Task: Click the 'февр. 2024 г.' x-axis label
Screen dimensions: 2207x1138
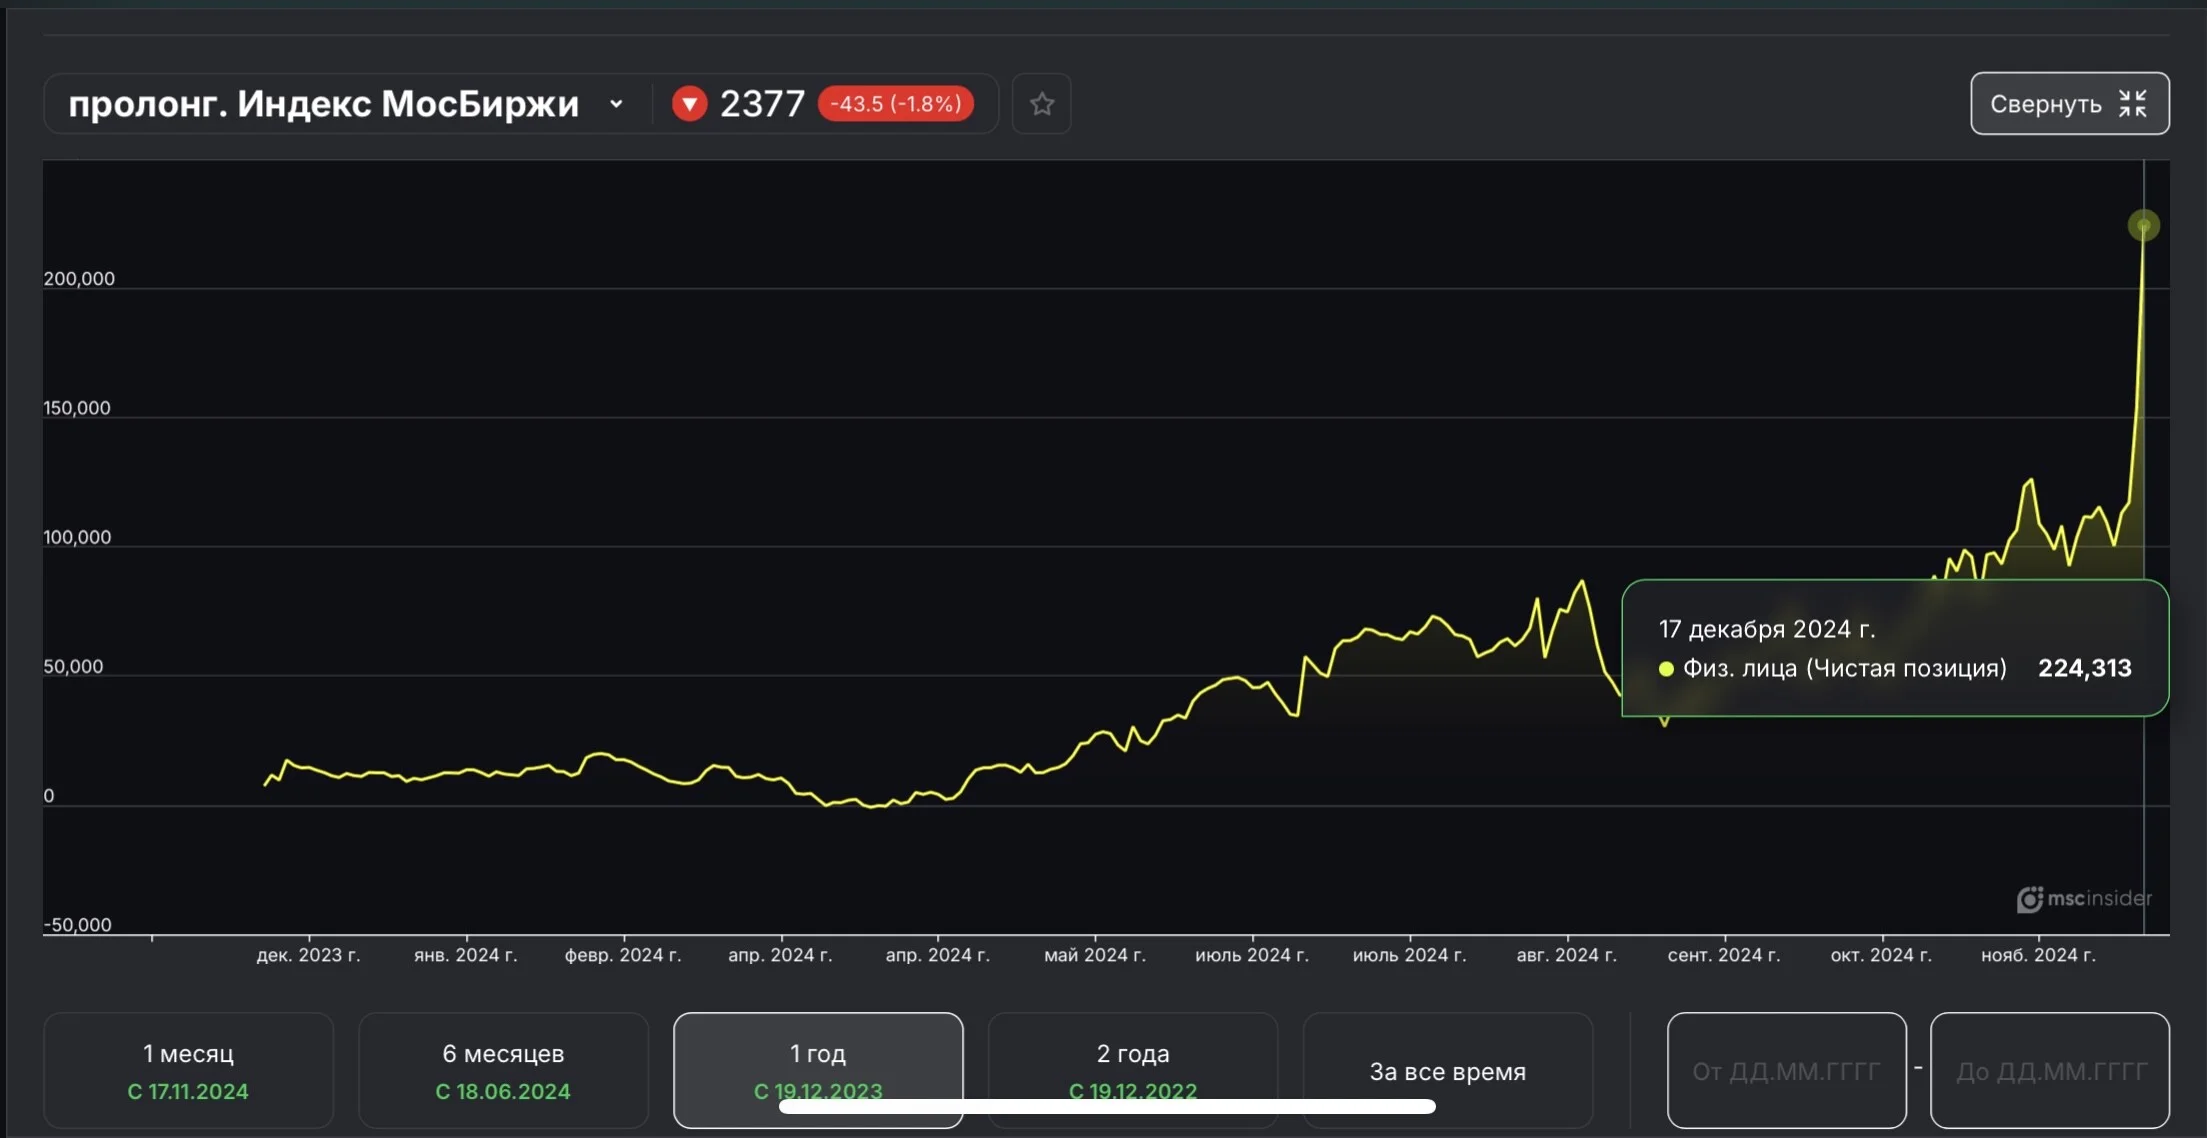Action: pyautogui.click(x=623, y=955)
